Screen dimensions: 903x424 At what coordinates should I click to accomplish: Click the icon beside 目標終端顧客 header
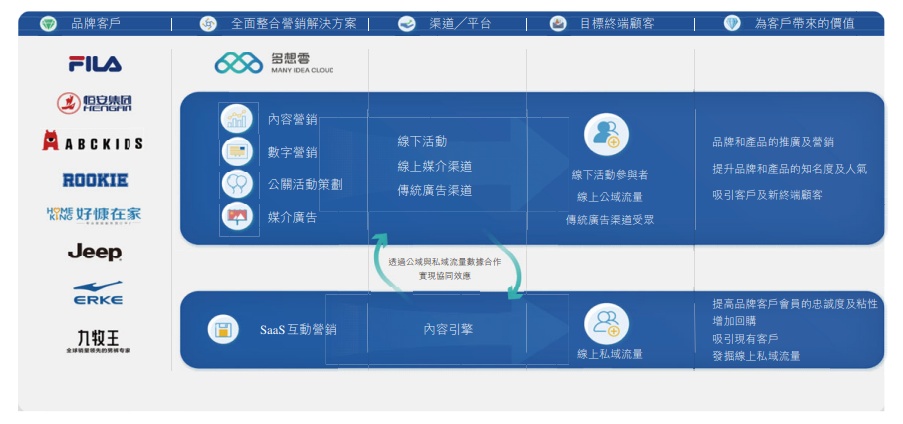click(x=558, y=24)
